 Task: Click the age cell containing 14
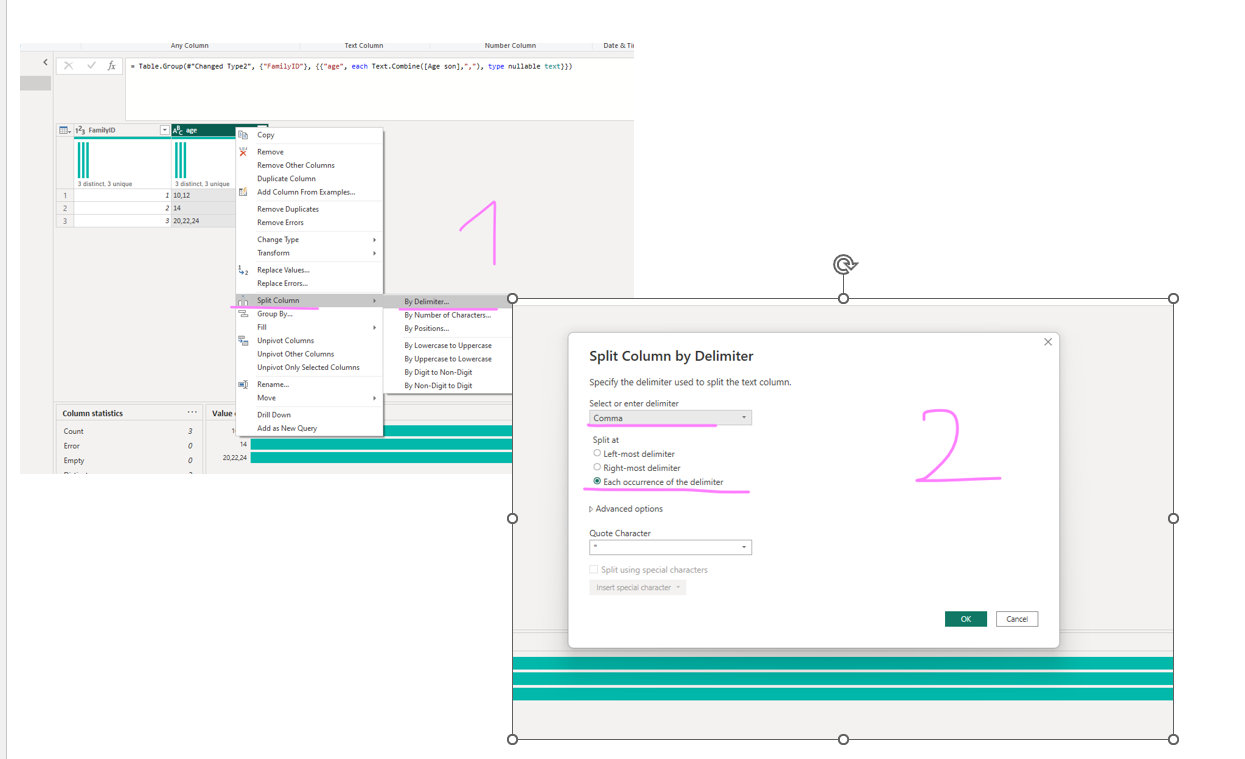(x=203, y=208)
